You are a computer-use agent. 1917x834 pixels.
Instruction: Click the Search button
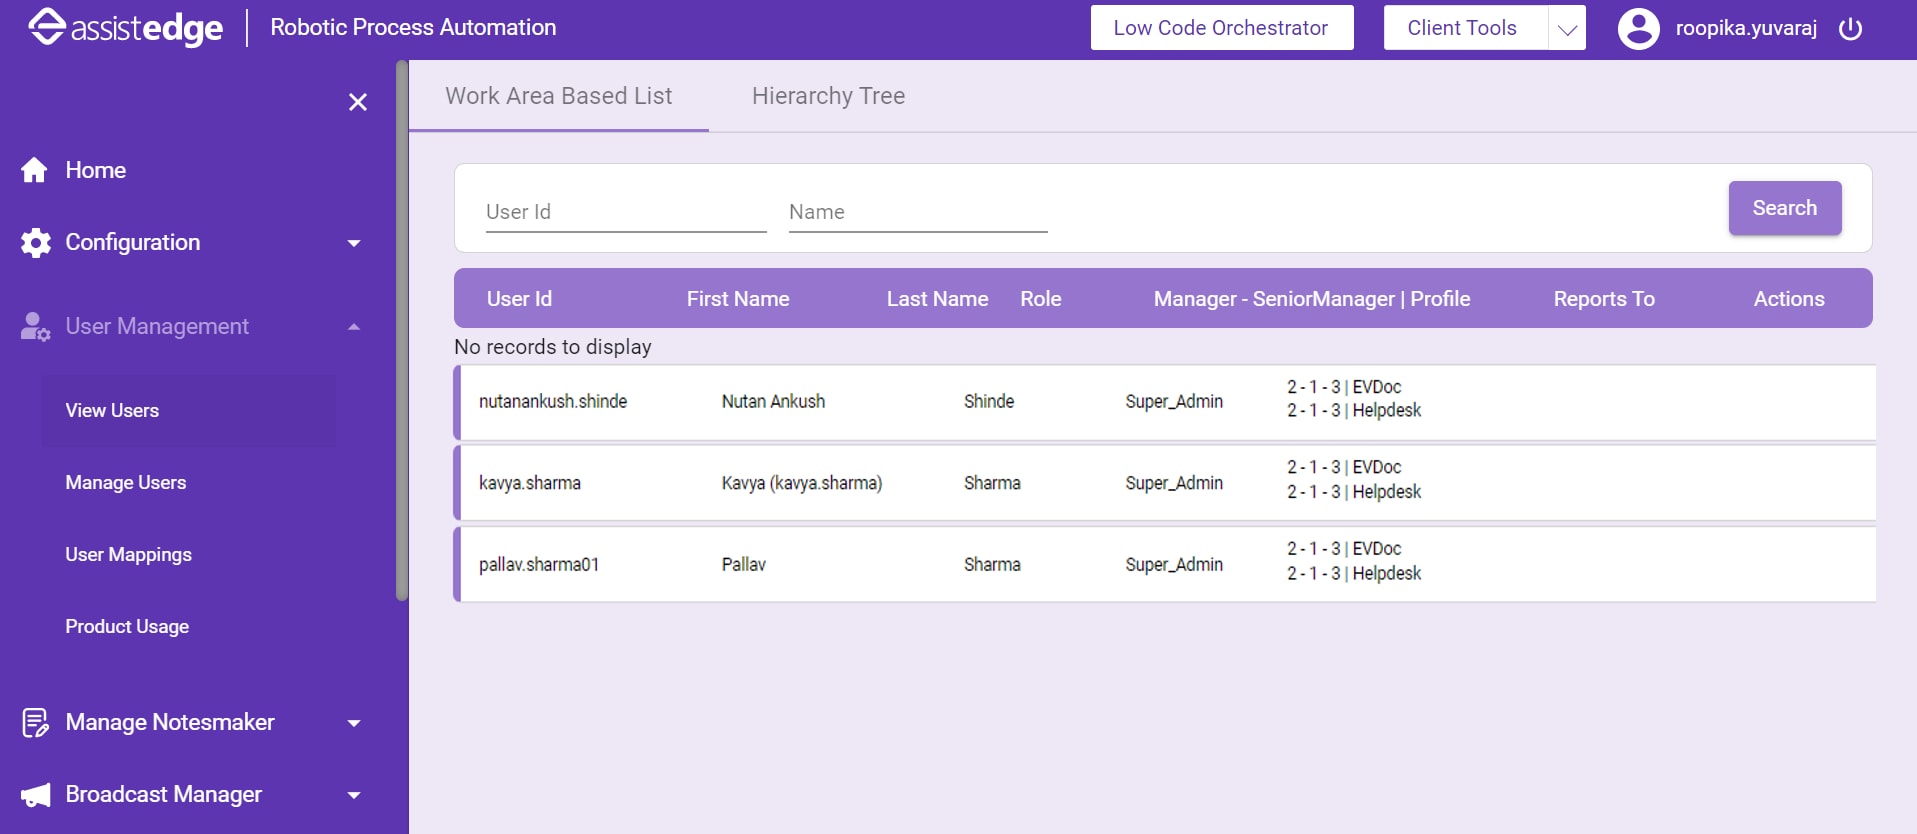tap(1785, 208)
